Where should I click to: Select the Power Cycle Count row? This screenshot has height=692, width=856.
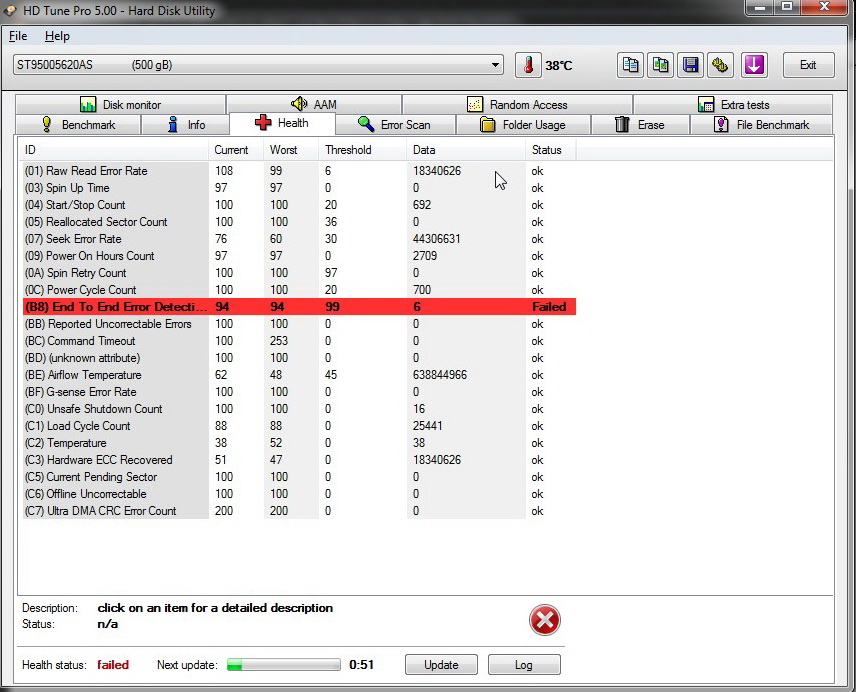pyautogui.click(x=299, y=290)
